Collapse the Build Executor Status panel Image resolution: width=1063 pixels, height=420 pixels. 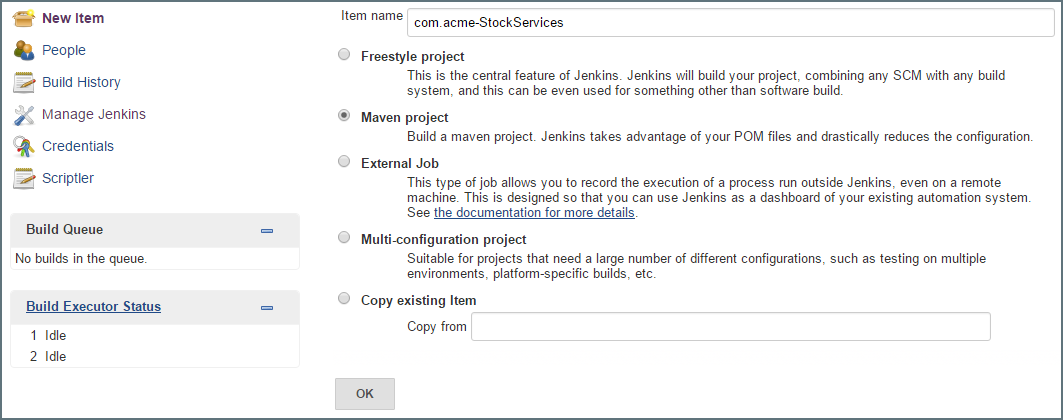pos(267,307)
